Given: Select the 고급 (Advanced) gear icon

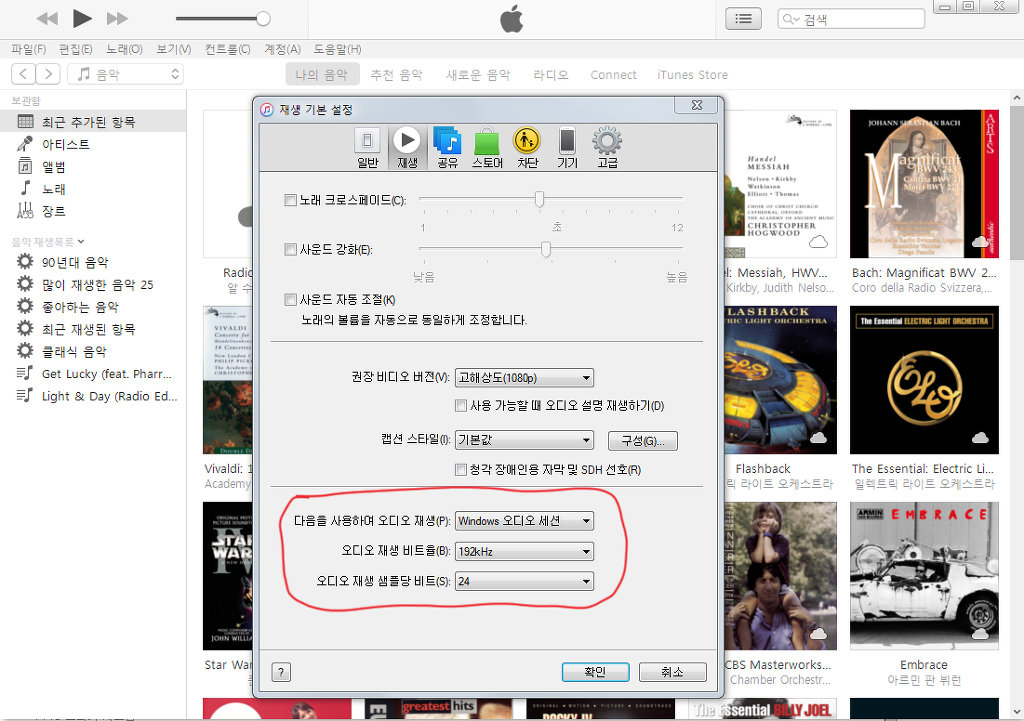Looking at the screenshot, I should click(x=607, y=146).
